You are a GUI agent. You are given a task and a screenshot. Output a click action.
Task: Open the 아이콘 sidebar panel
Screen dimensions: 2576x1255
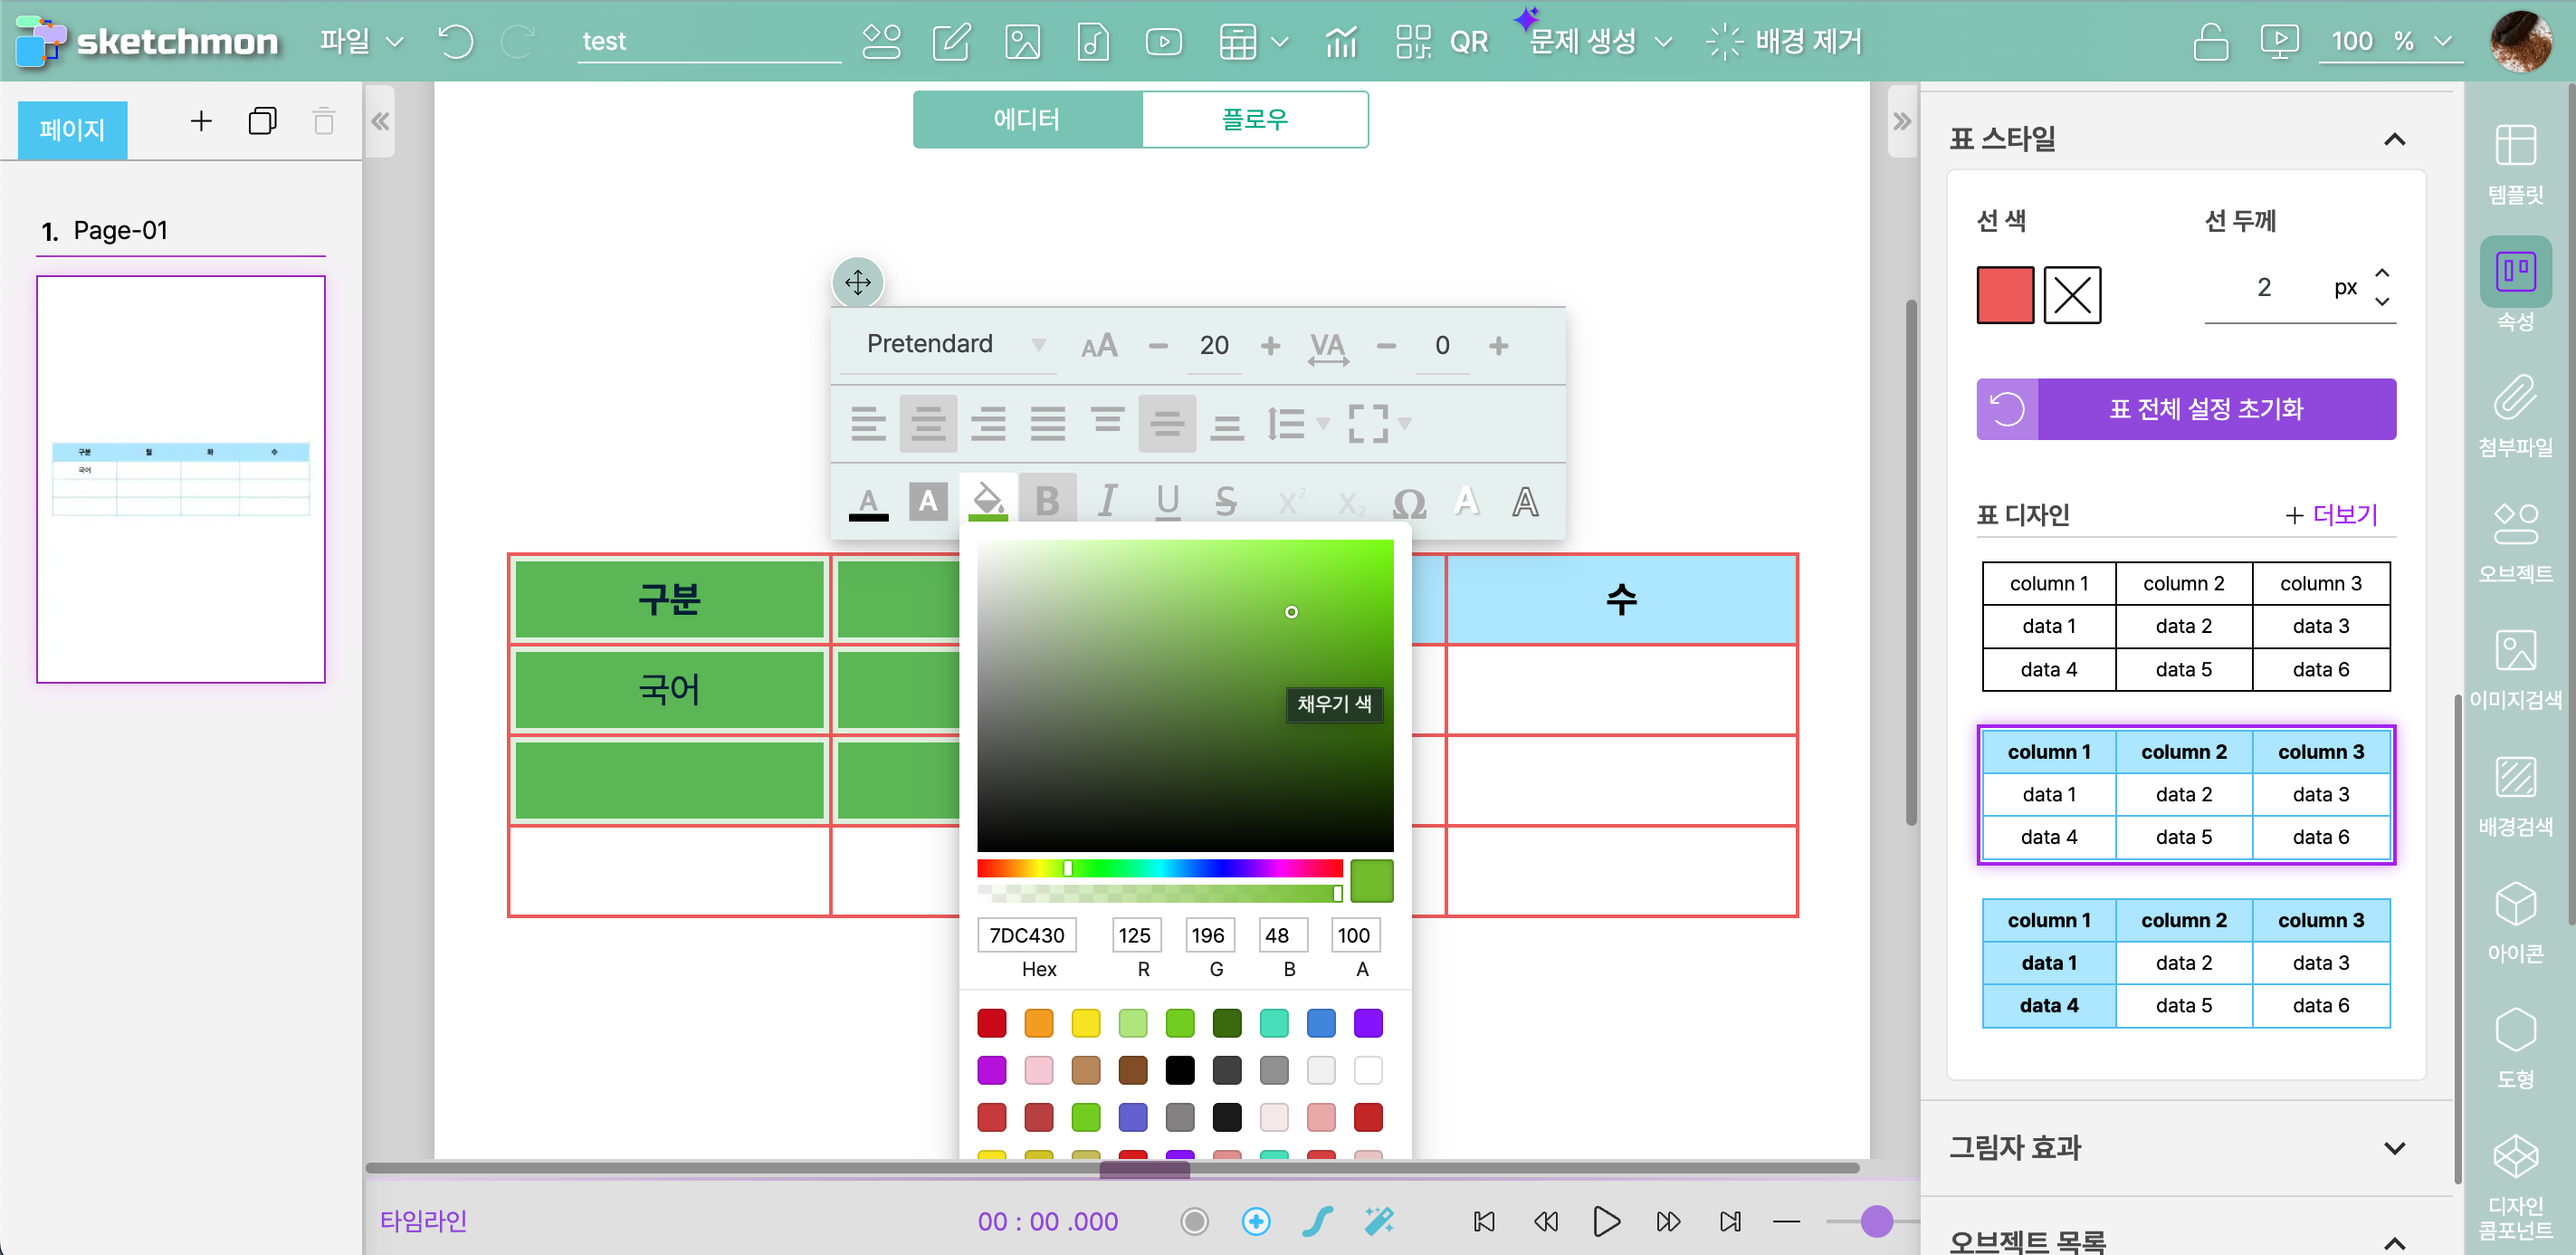(2514, 921)
